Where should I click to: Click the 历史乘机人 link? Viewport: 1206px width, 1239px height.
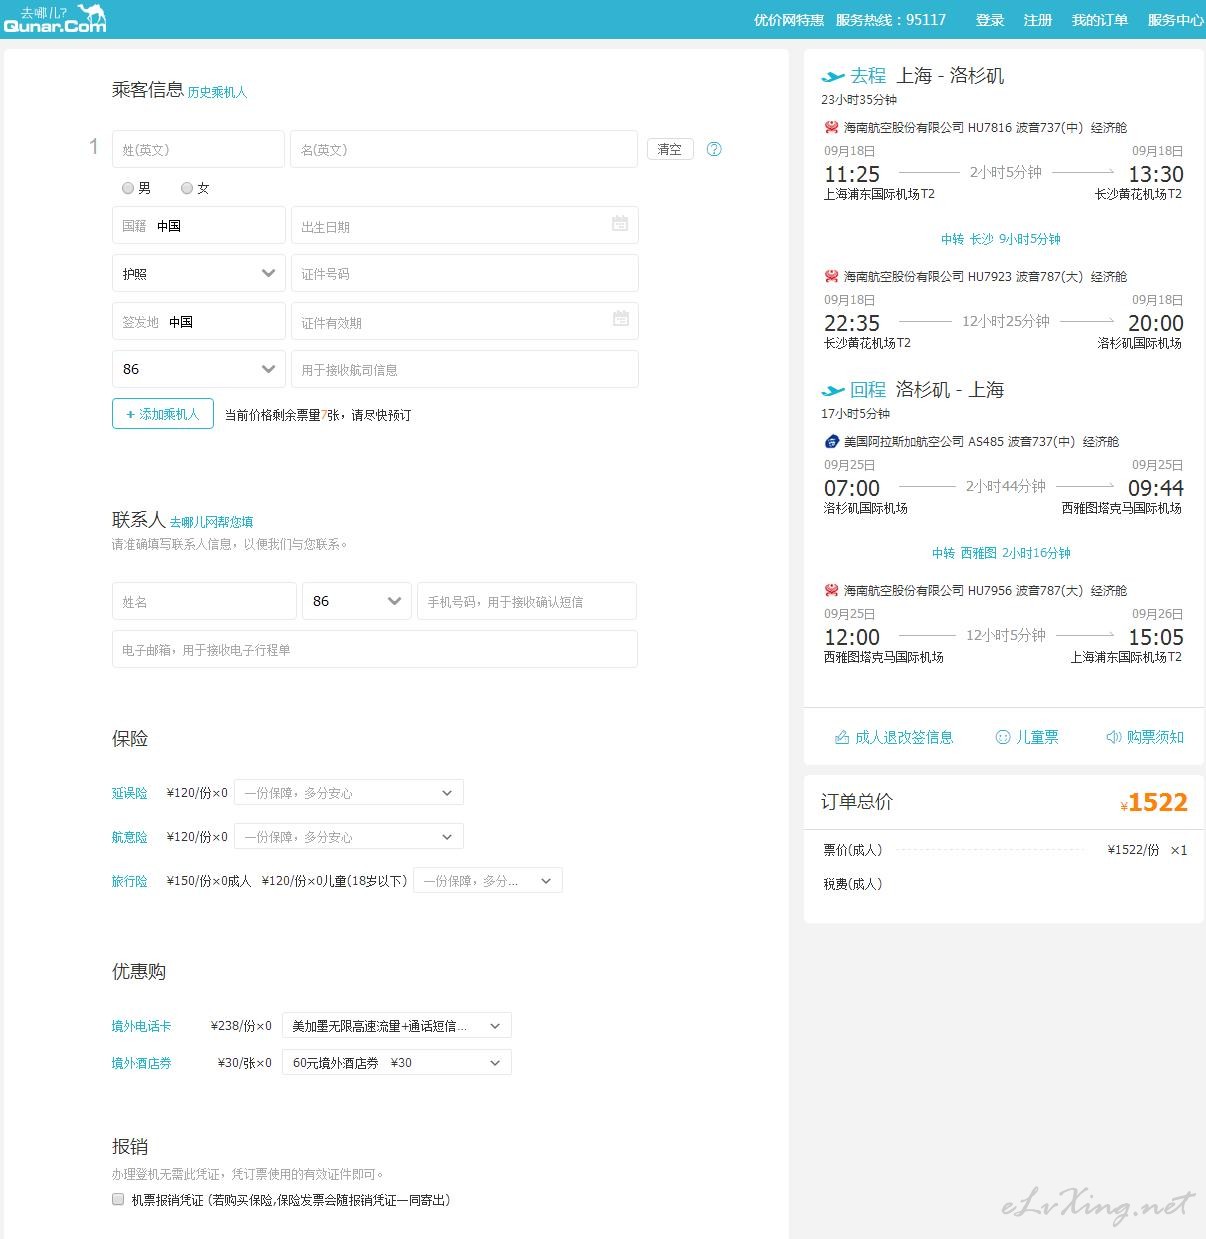(x=217, y=92)
